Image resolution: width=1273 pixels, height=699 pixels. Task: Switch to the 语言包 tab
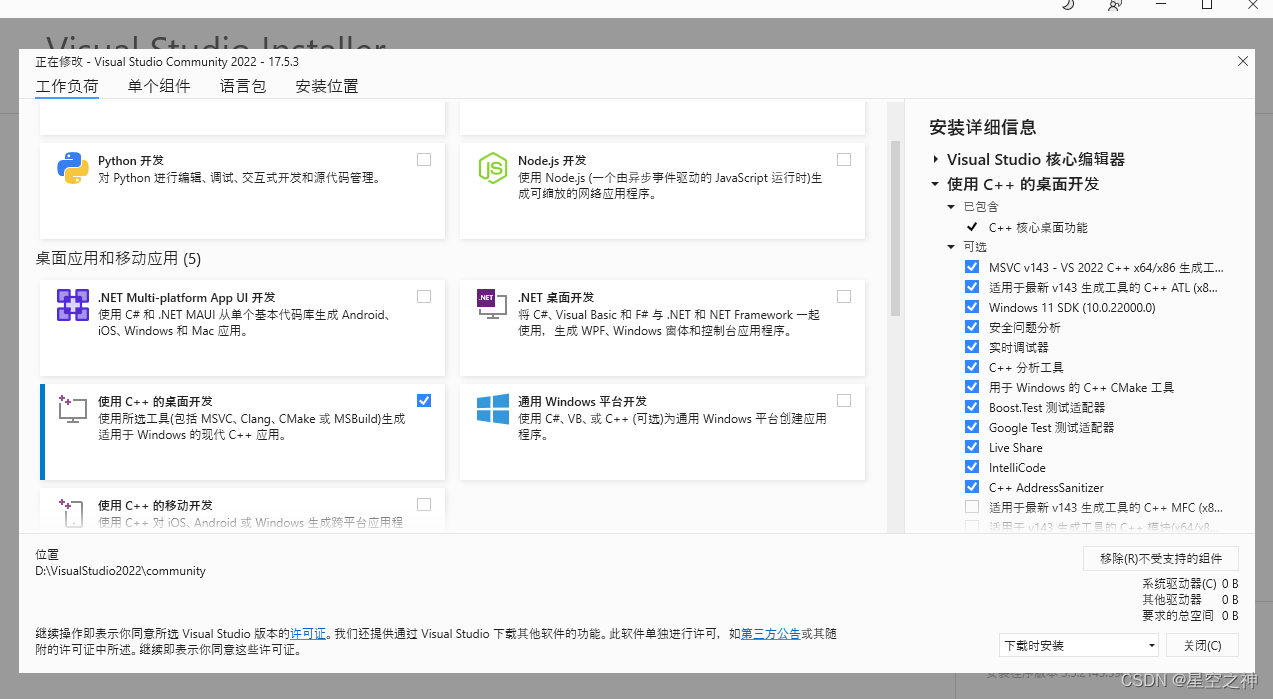243,86
